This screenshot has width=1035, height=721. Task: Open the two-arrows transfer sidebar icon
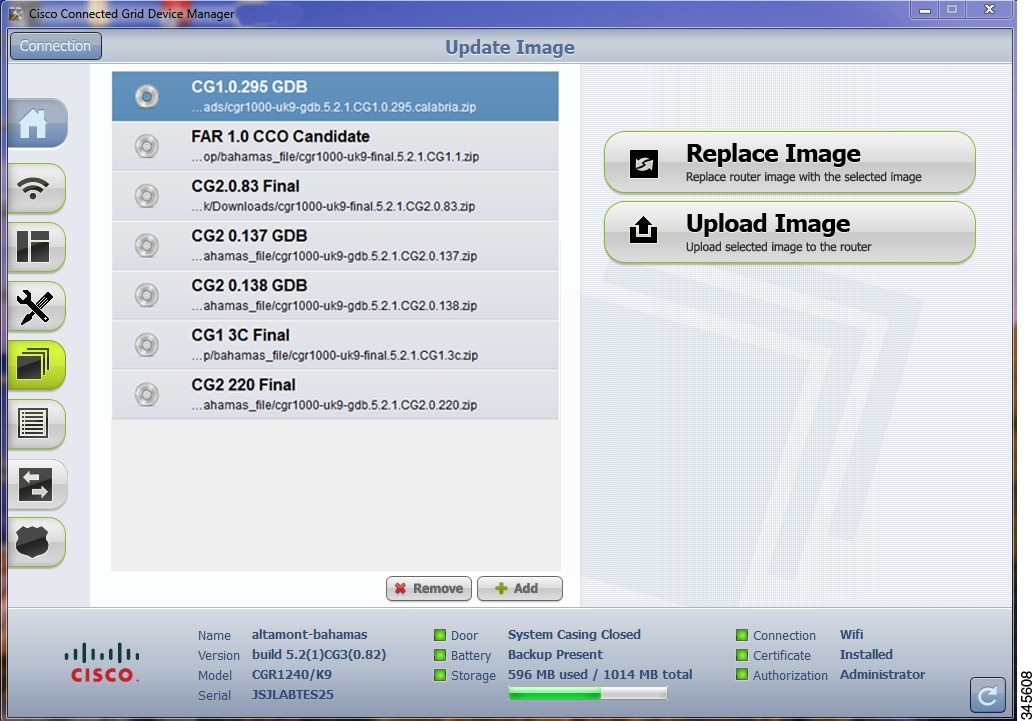click(37, 484)
